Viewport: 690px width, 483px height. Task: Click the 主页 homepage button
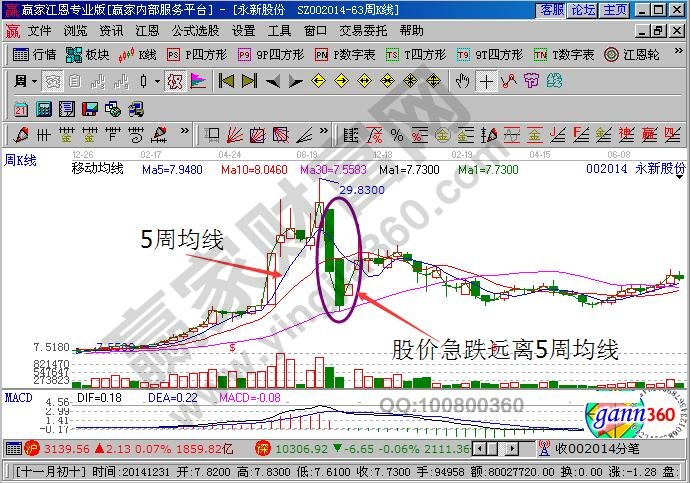pos(614,10)
